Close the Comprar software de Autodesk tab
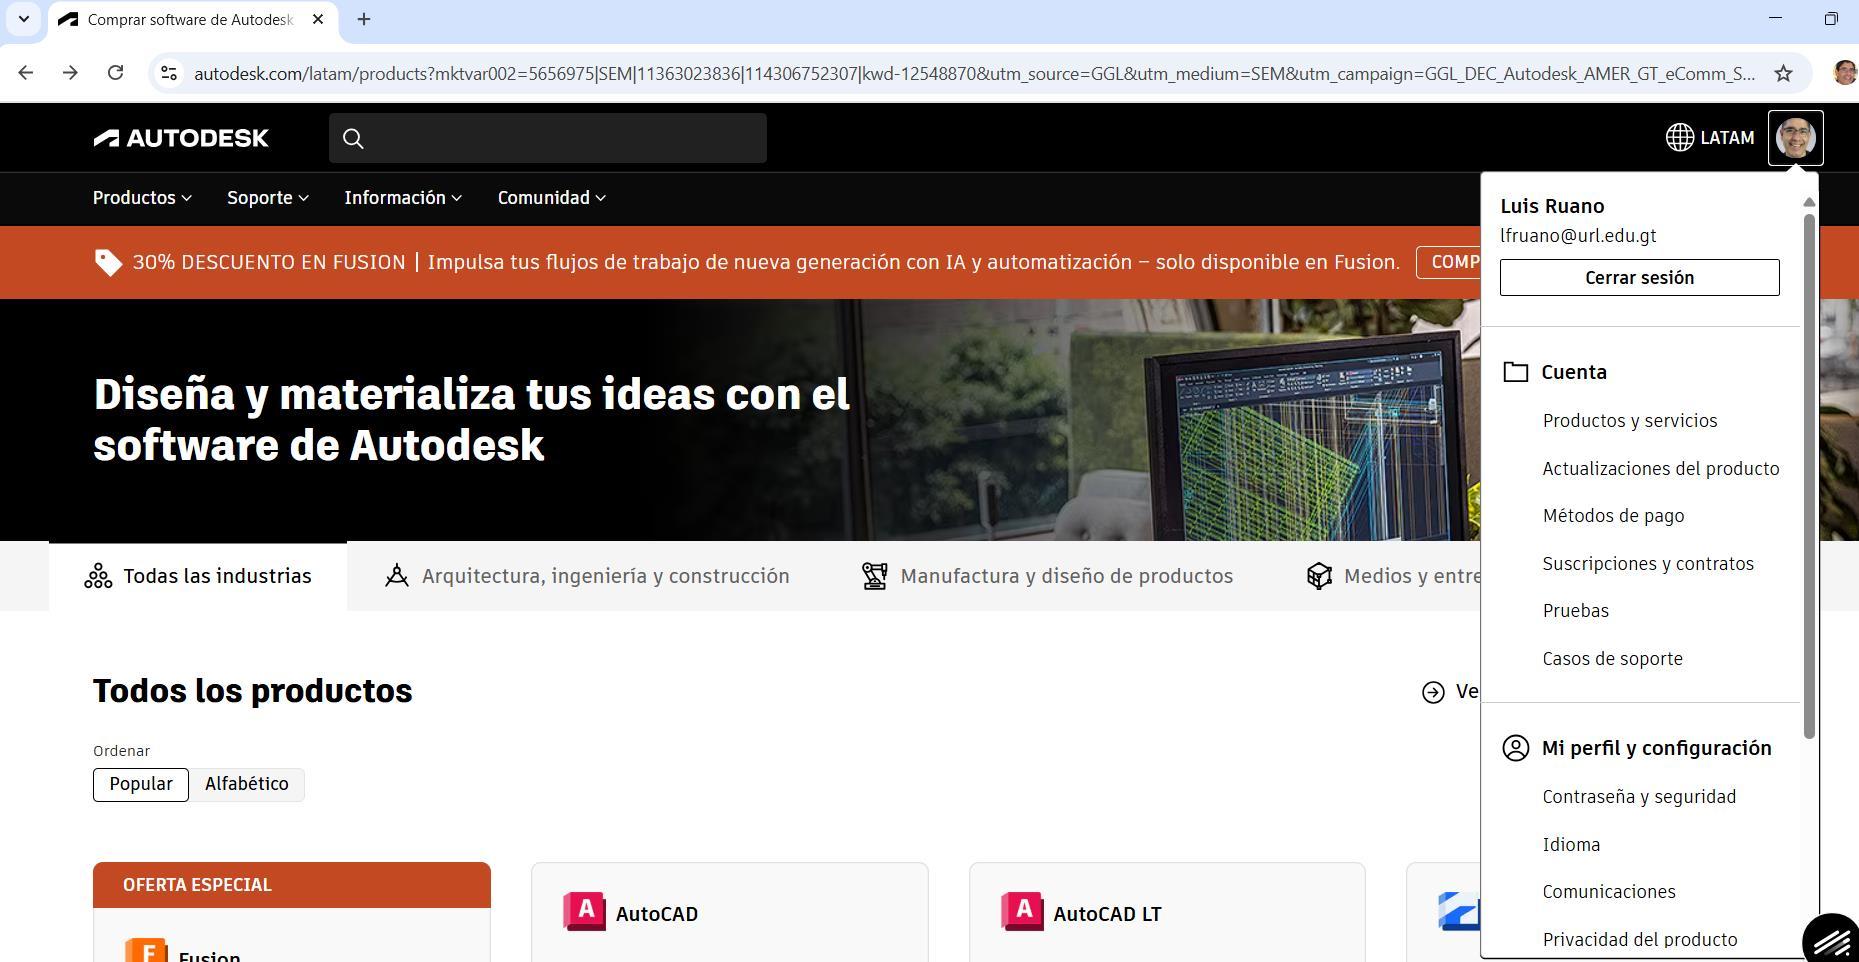1859x962 pixels. coord(318,19)
